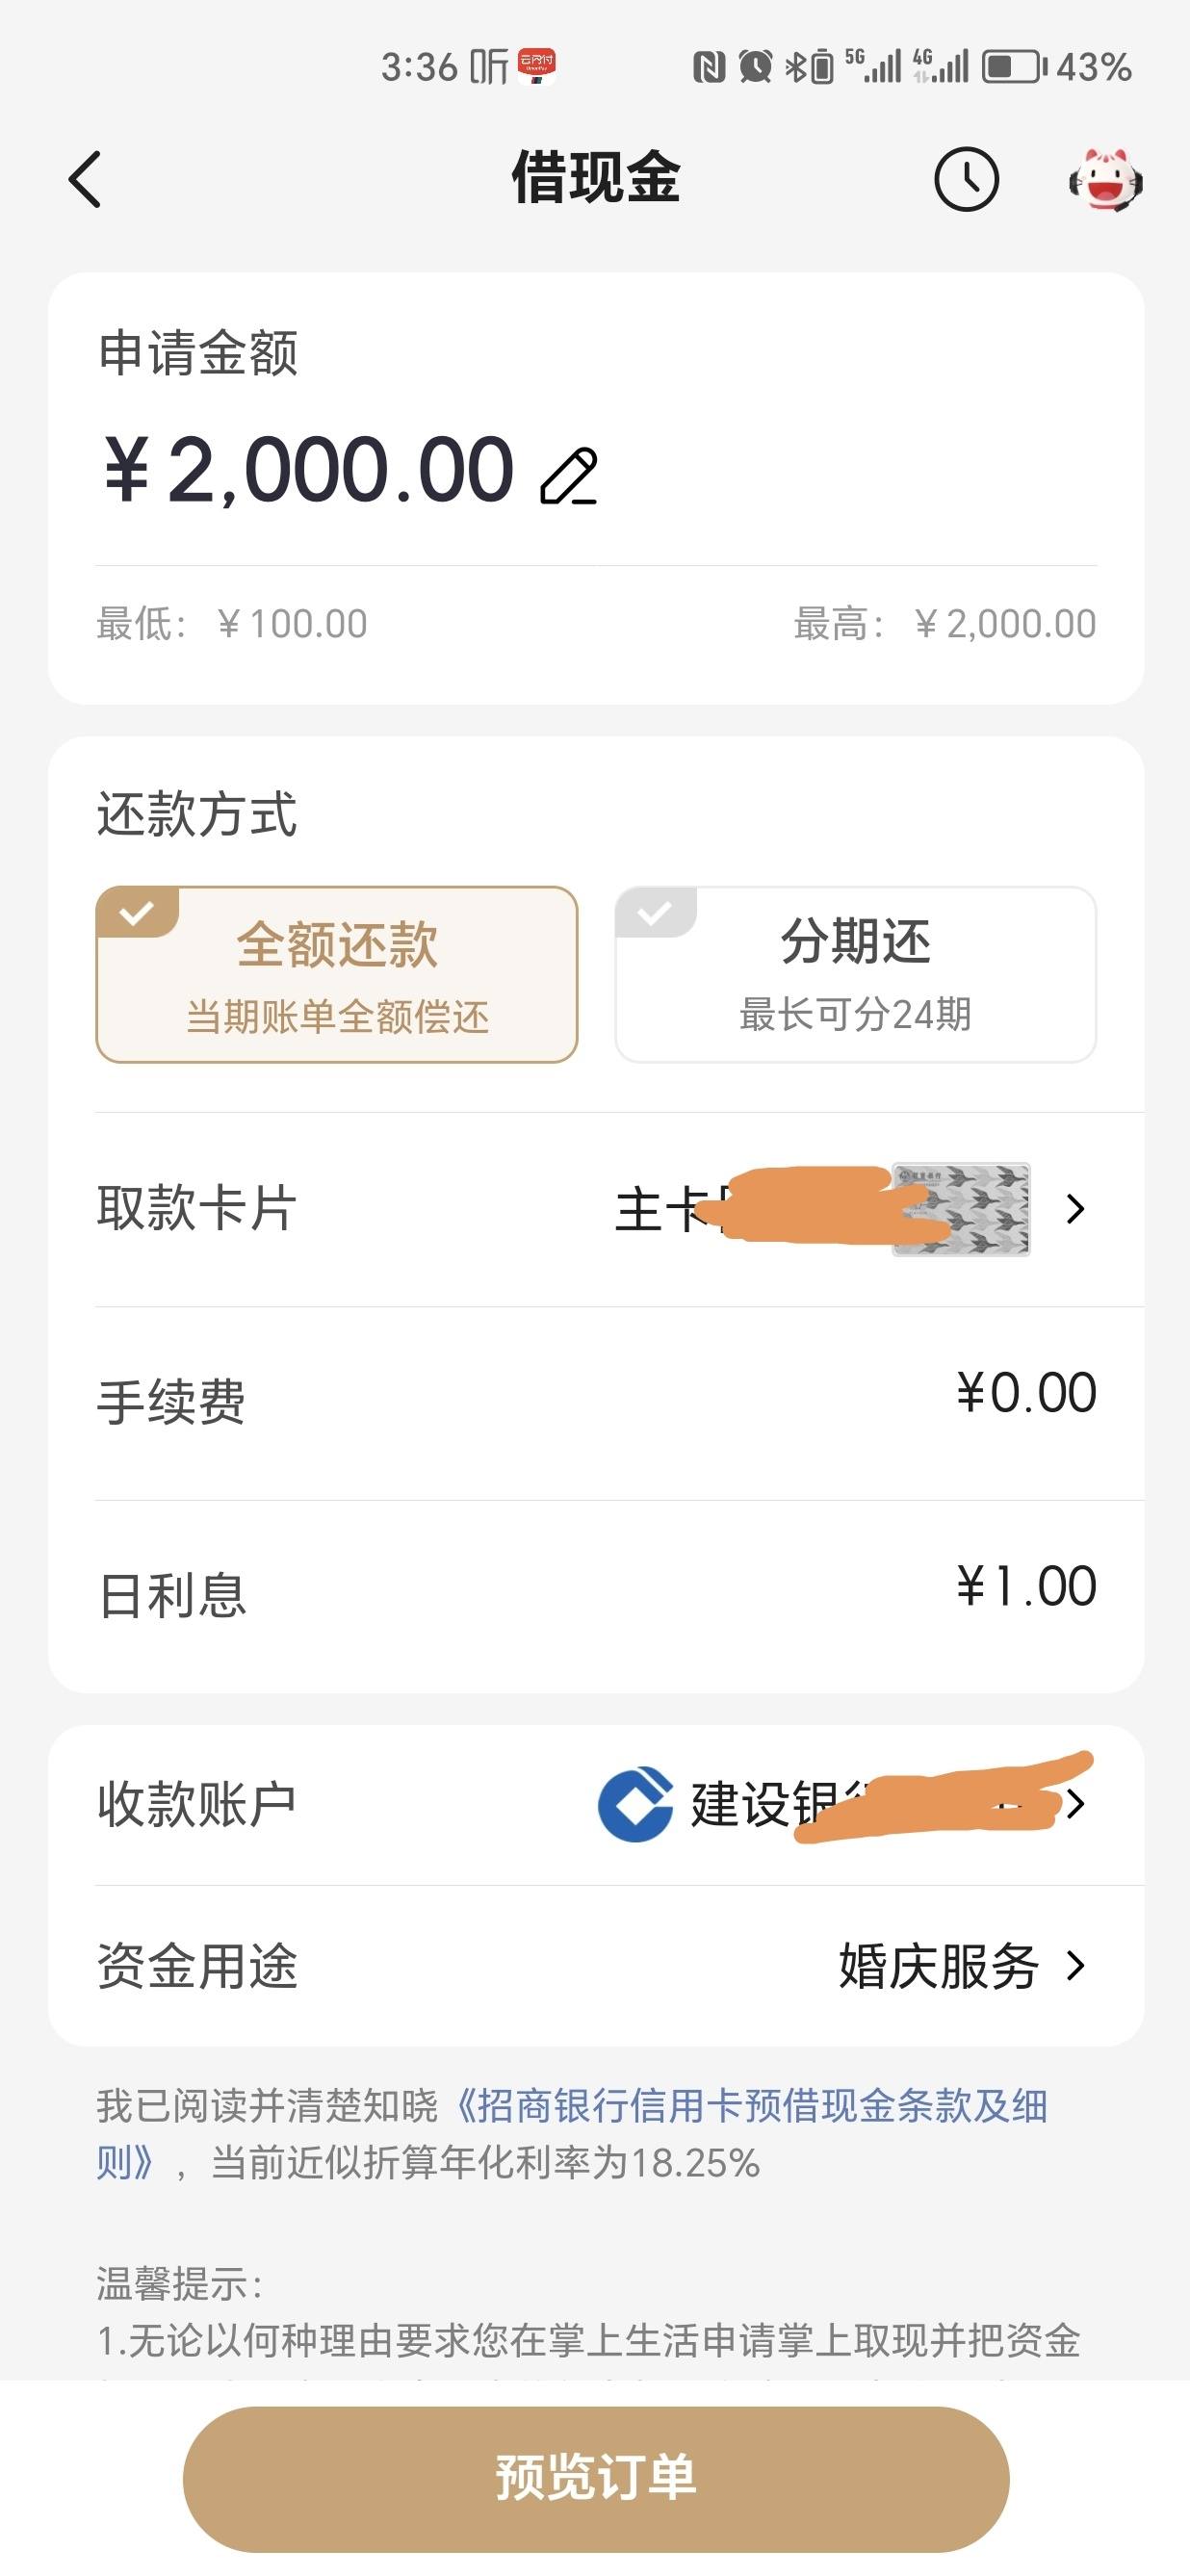Screen dimensions: 1190x2576
Task: Select 分期还 installment option
Action: click(856, 974)
